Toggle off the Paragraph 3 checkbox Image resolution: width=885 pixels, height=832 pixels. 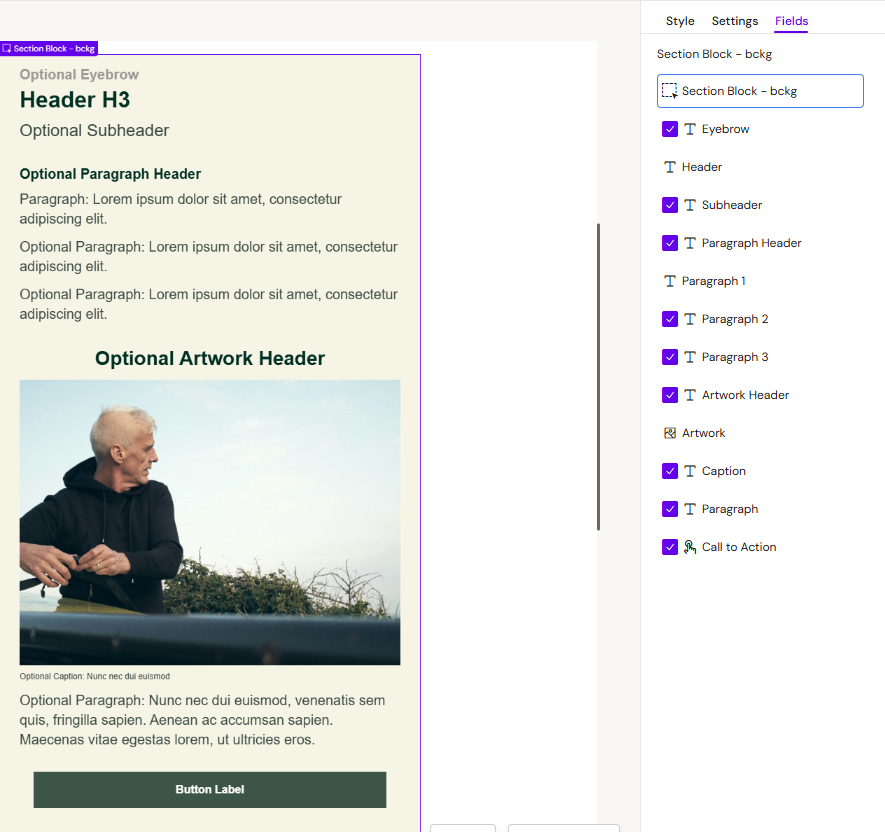670,357
